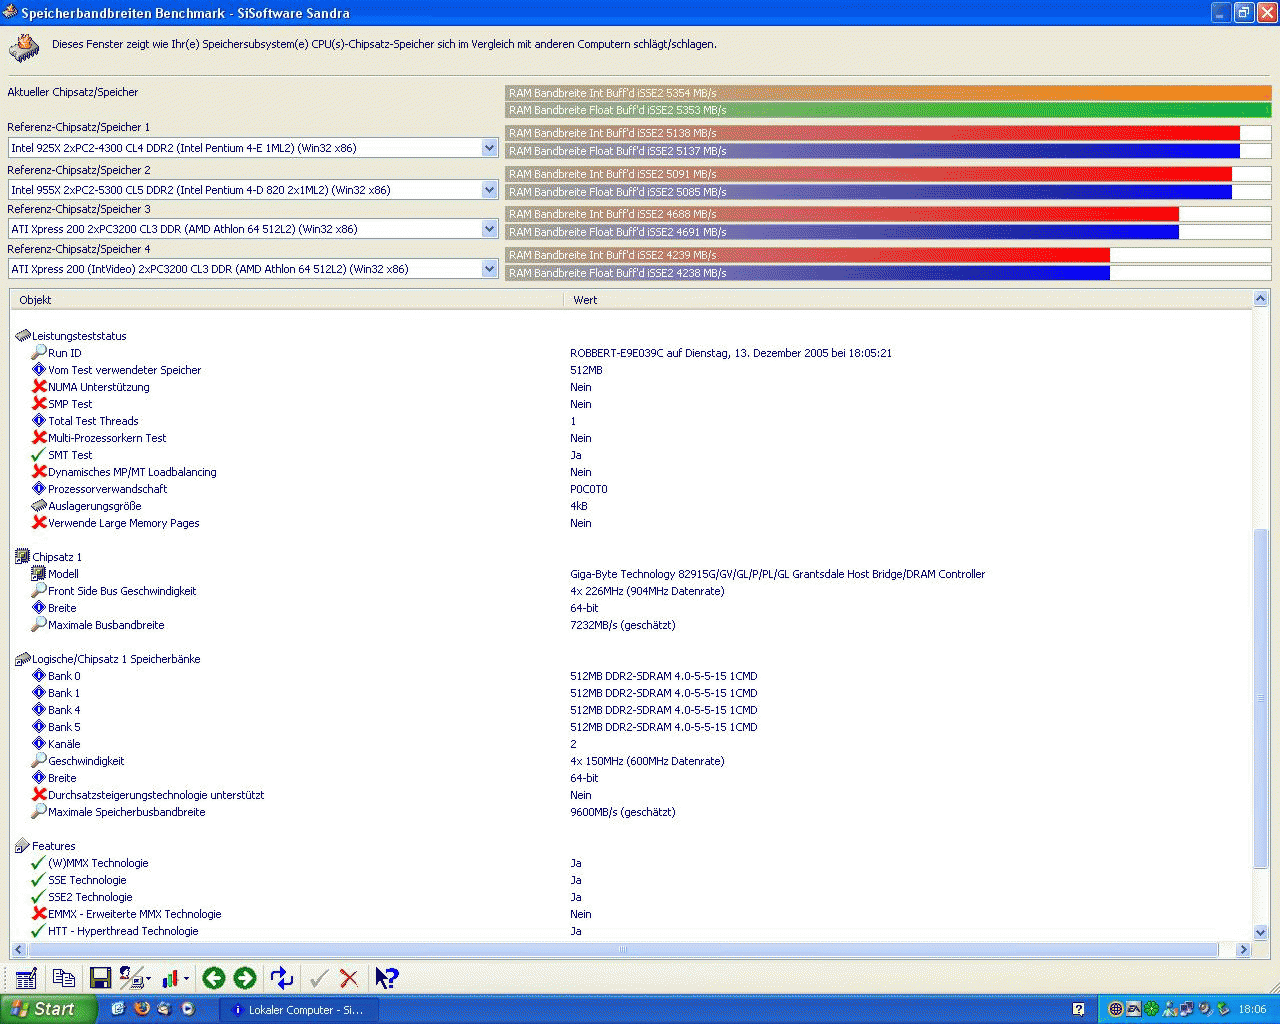The width and height of the screenshot is (1280, 1024).
Task: Click the magnifier icon beside Run ID
Action: (x=39, y=353)
